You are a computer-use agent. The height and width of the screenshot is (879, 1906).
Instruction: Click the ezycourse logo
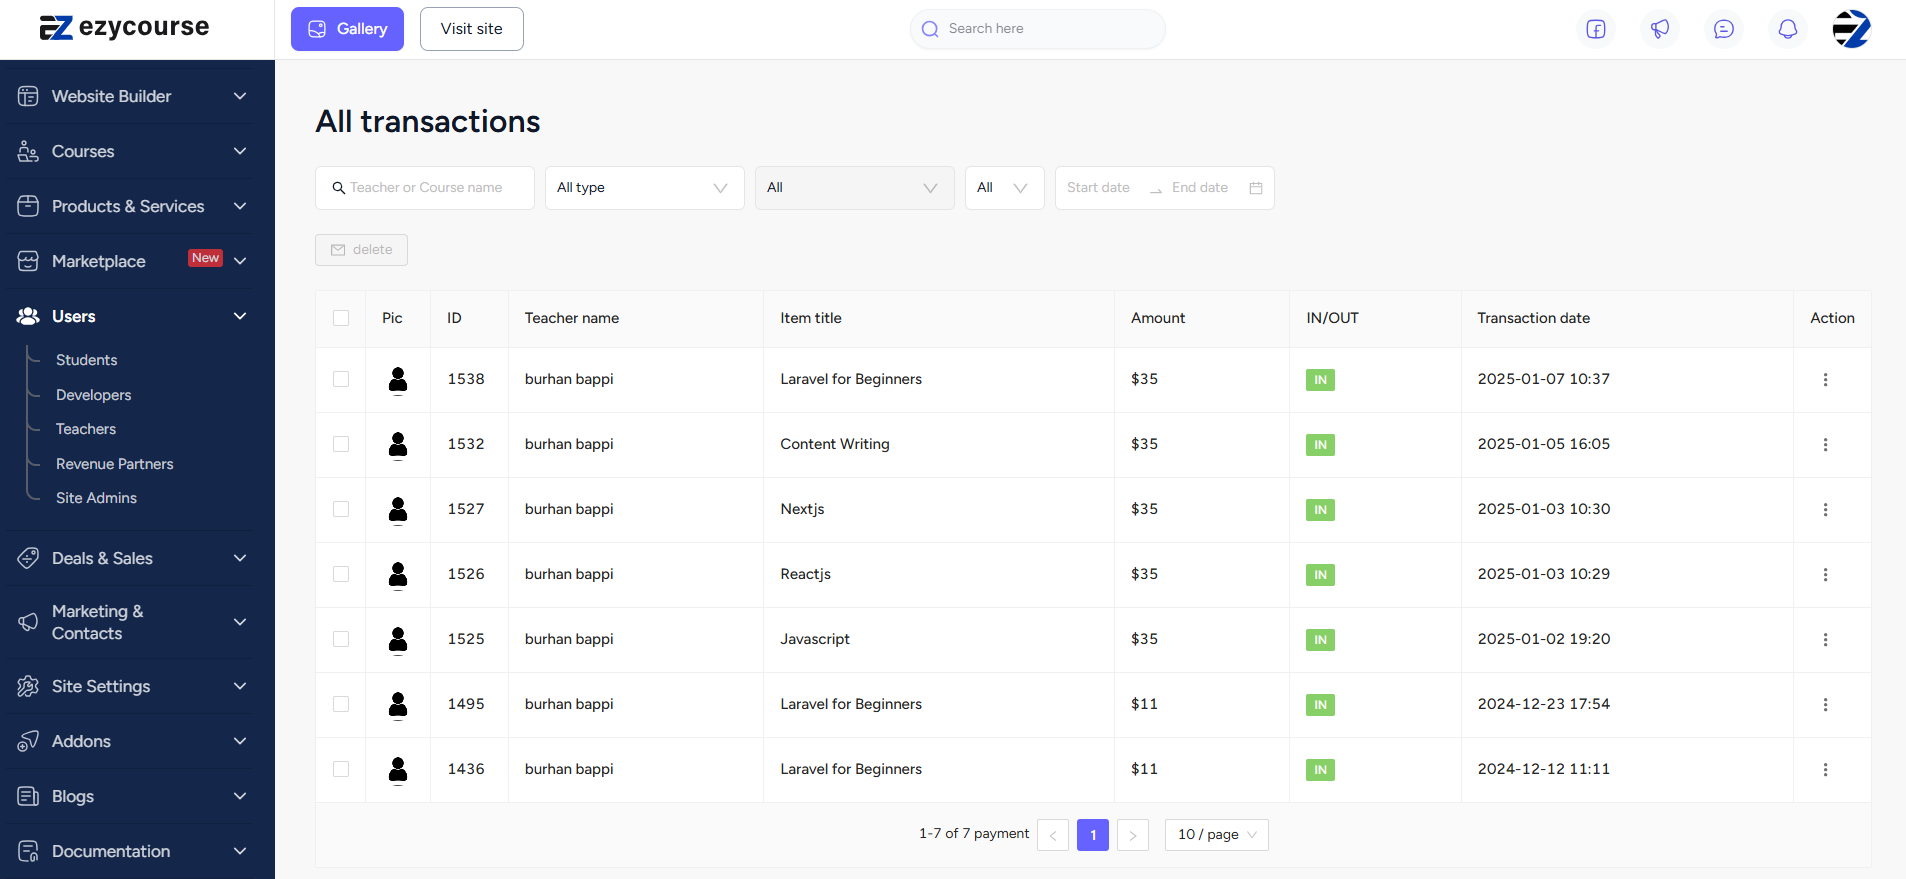(x=125, y=27)
